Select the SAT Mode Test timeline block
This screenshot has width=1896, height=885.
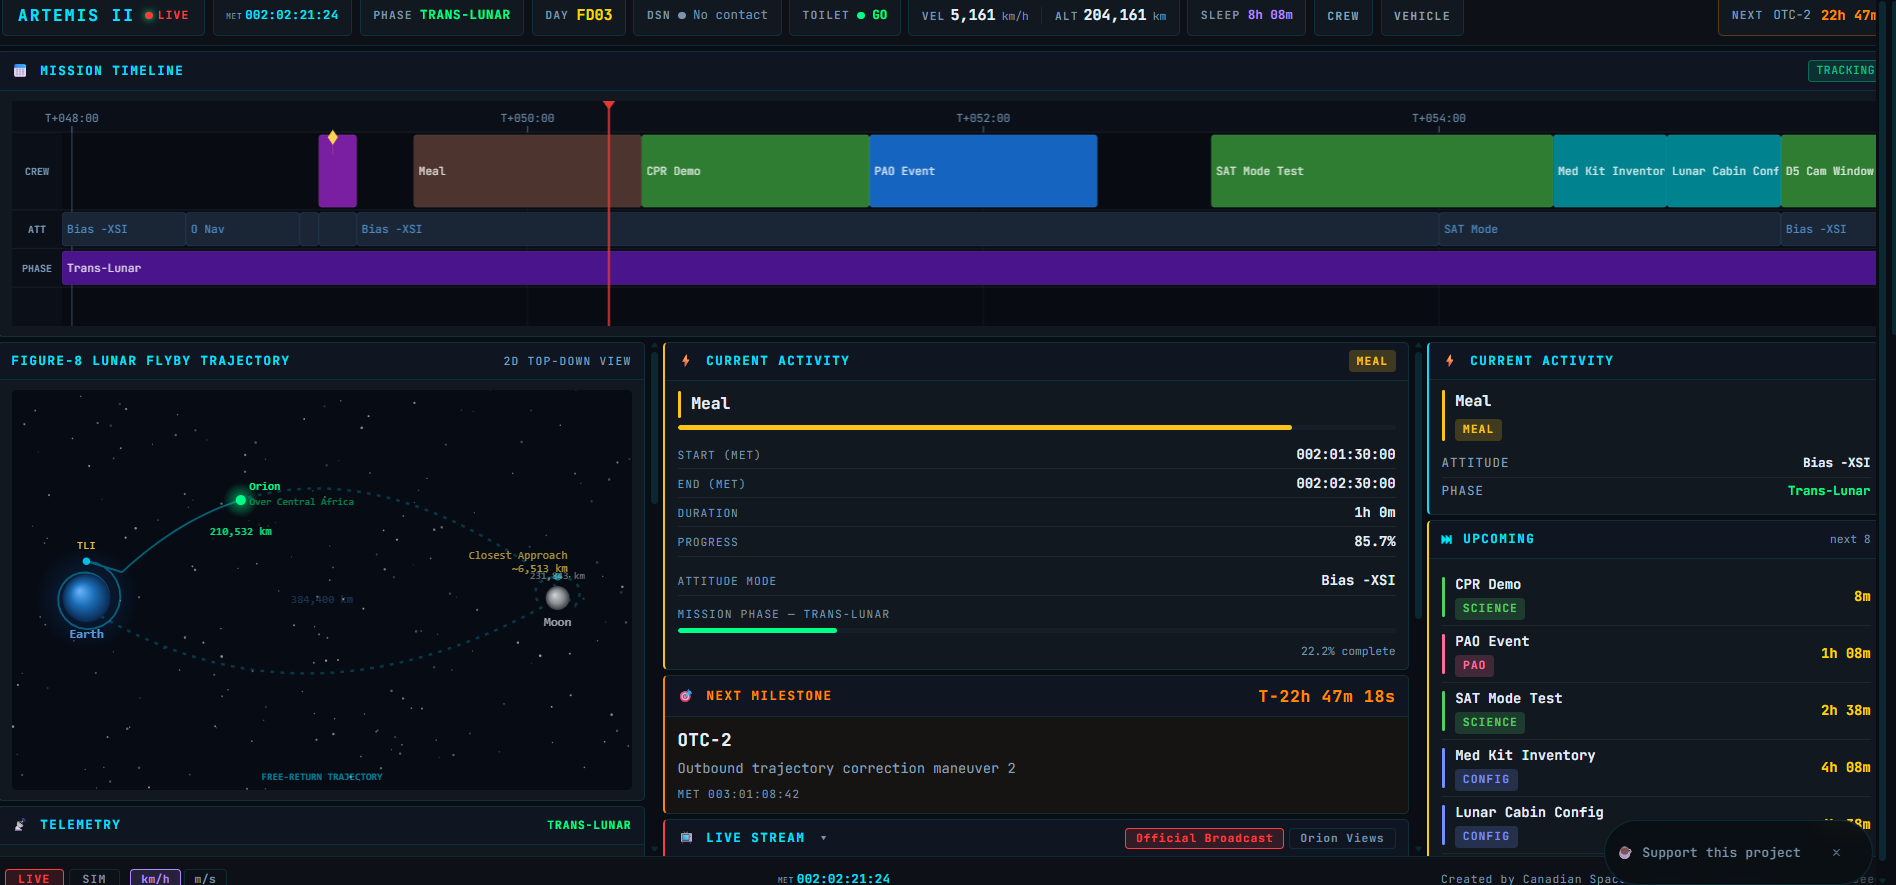click(x=1382, y=171)
